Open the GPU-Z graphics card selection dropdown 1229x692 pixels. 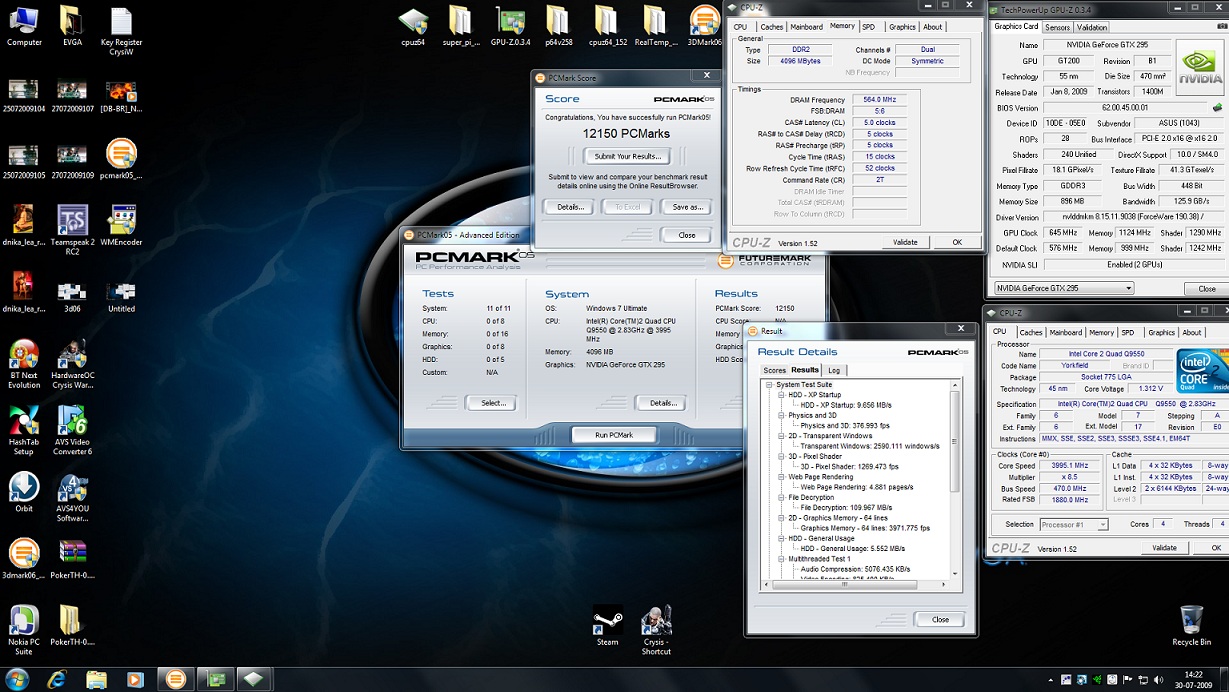1064,288
